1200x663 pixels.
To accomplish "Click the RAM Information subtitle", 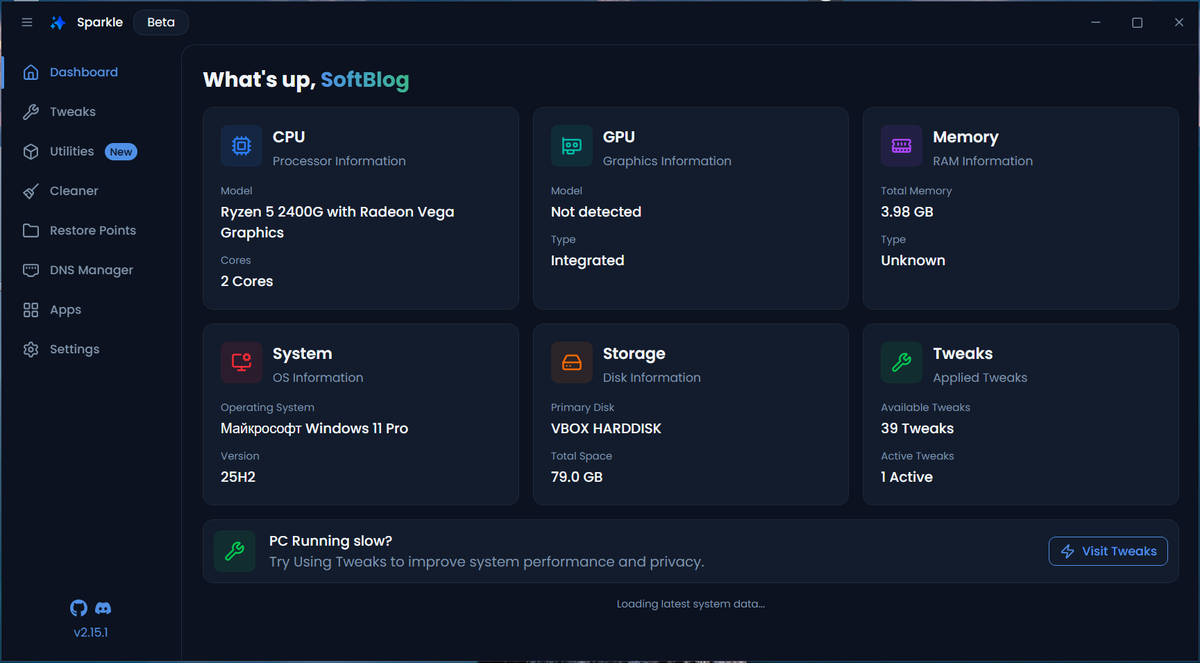I will click(x=983, y=161).
